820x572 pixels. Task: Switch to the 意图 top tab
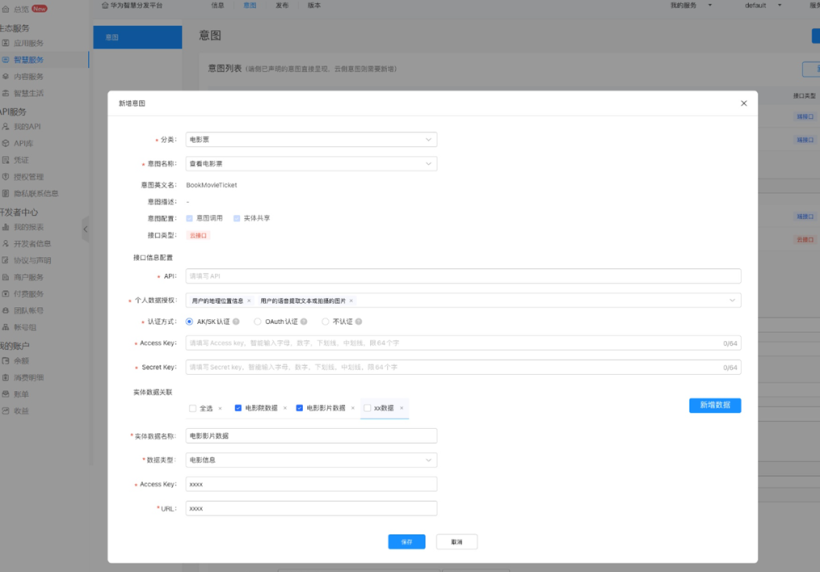[x=250, y=5]
